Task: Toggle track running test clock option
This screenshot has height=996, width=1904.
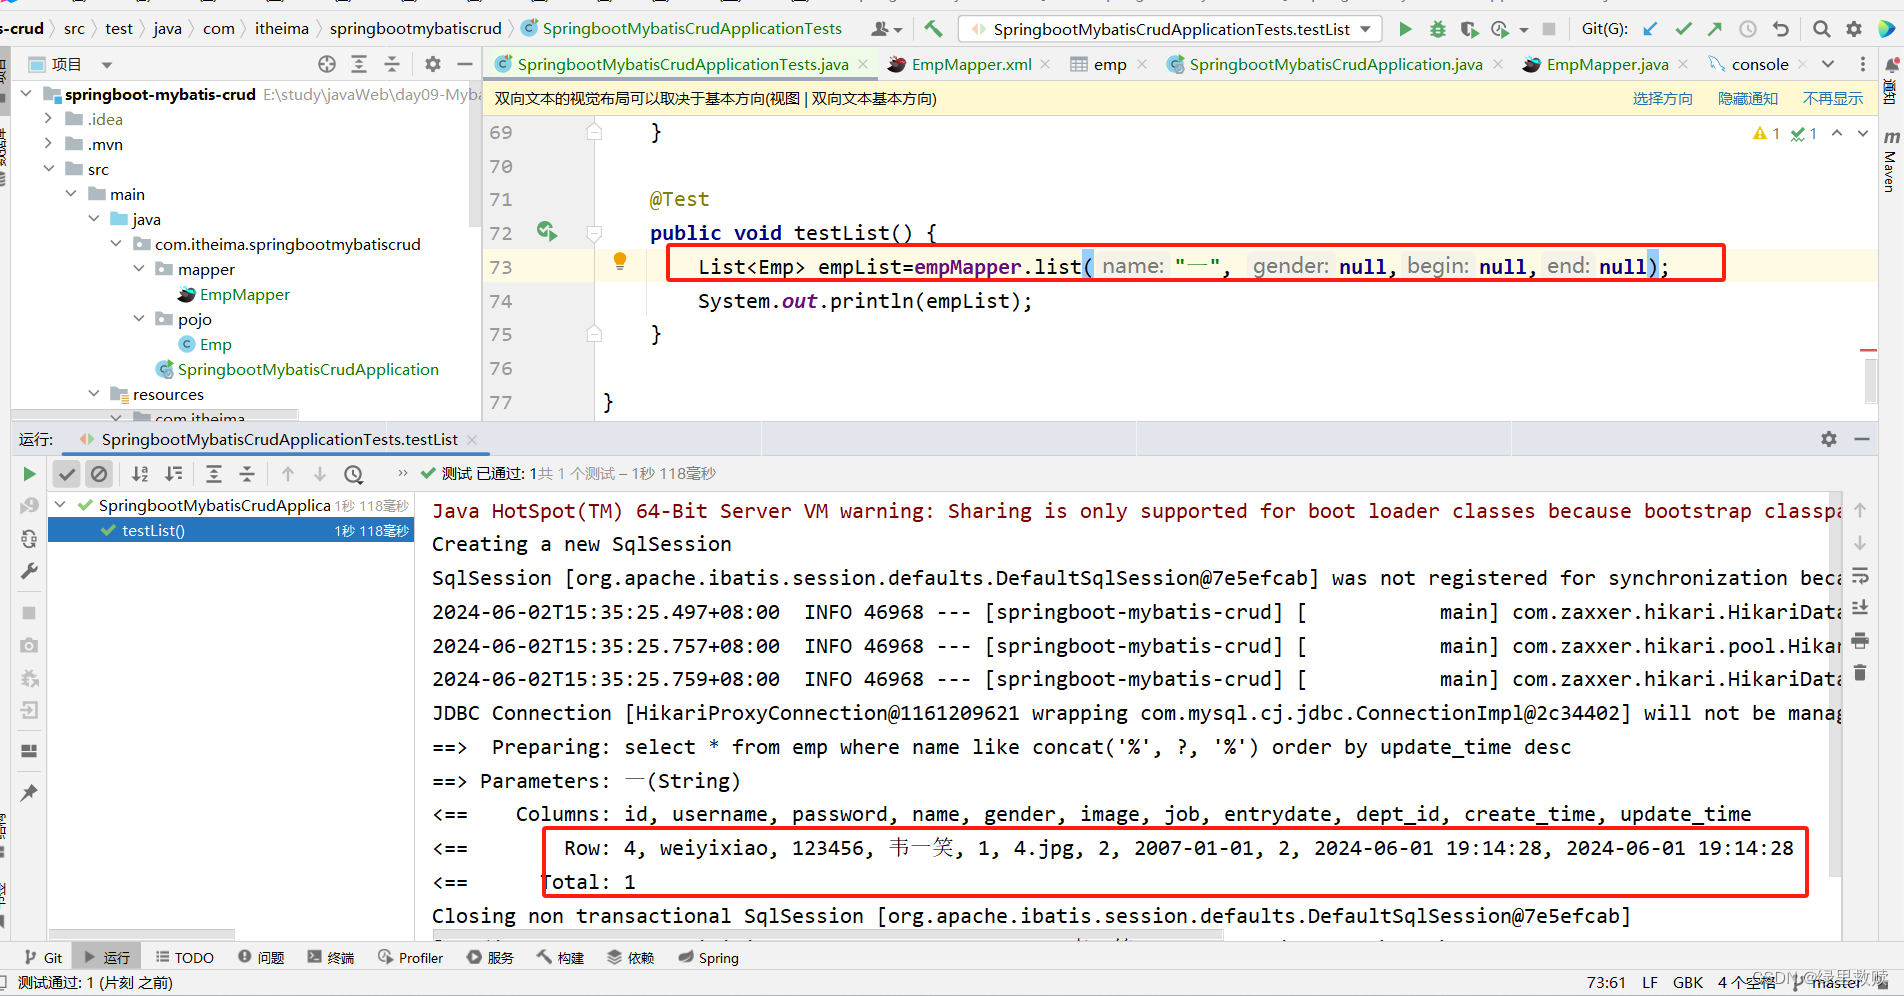Action: pyautogui.click(x=353, y=473)
